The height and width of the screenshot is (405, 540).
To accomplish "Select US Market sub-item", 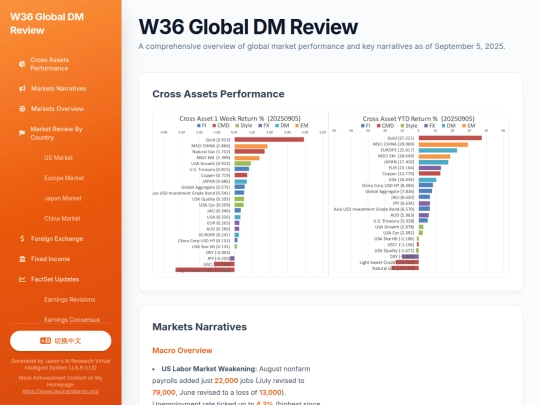I will (x=58, y=158).
